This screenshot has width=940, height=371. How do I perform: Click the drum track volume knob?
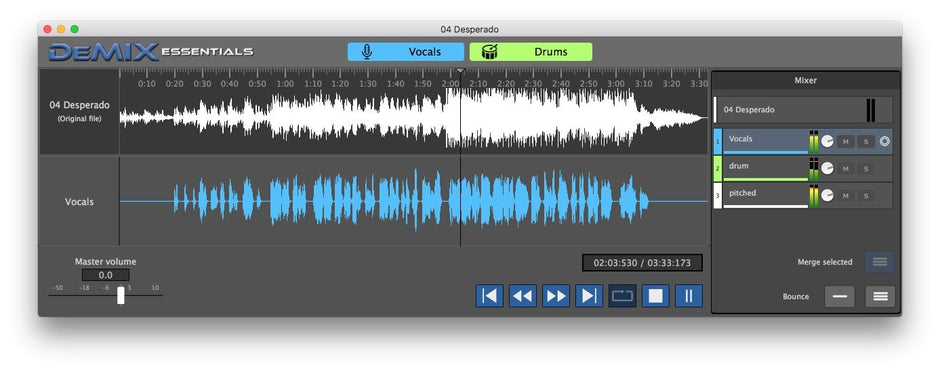point(827,168)
